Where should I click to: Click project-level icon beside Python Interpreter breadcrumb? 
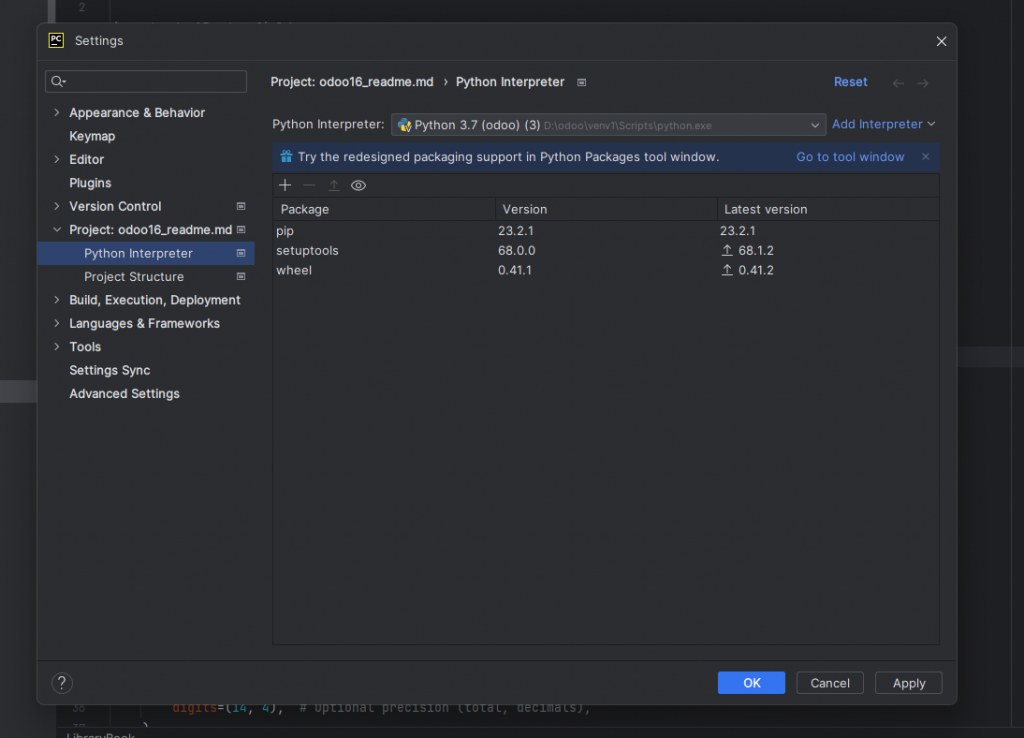581,82
